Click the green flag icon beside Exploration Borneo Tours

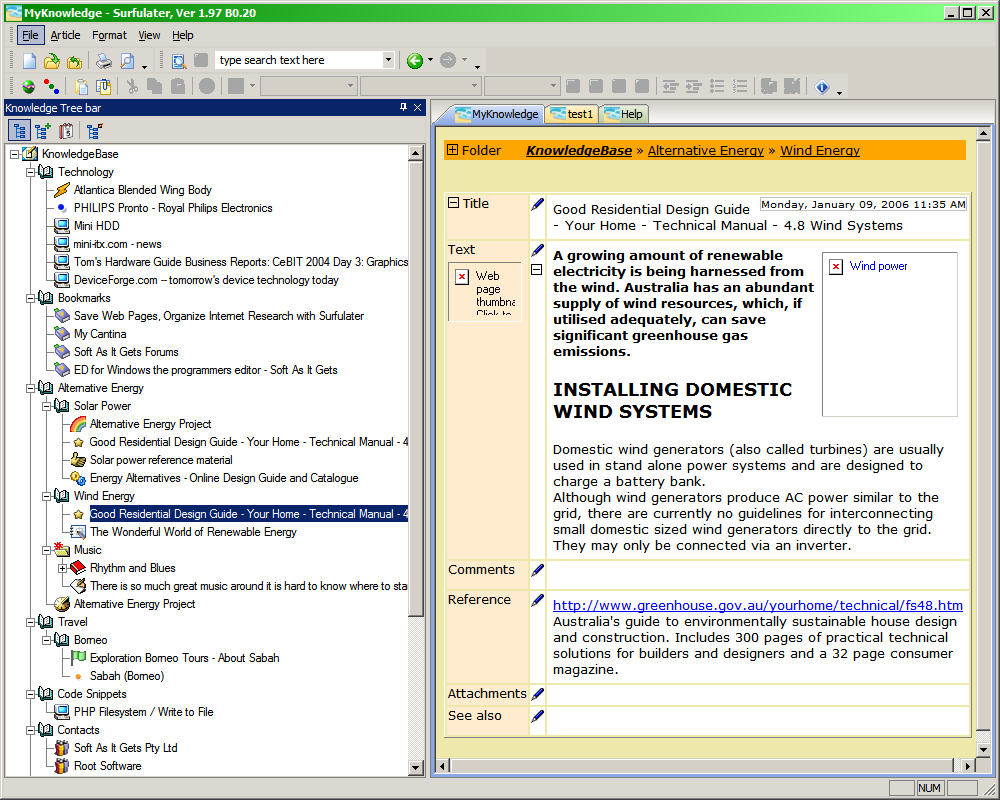pos(78,657)
